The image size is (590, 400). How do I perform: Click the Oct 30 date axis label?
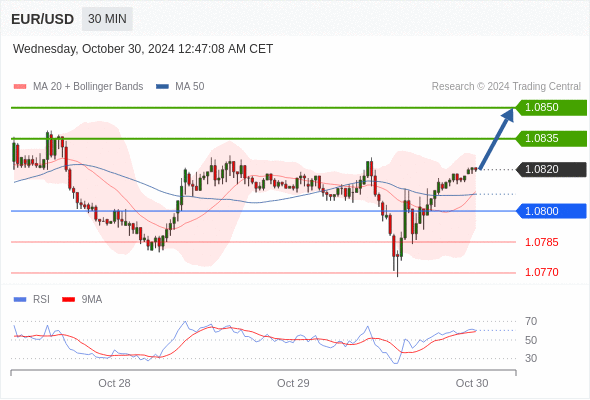point(472,383)
